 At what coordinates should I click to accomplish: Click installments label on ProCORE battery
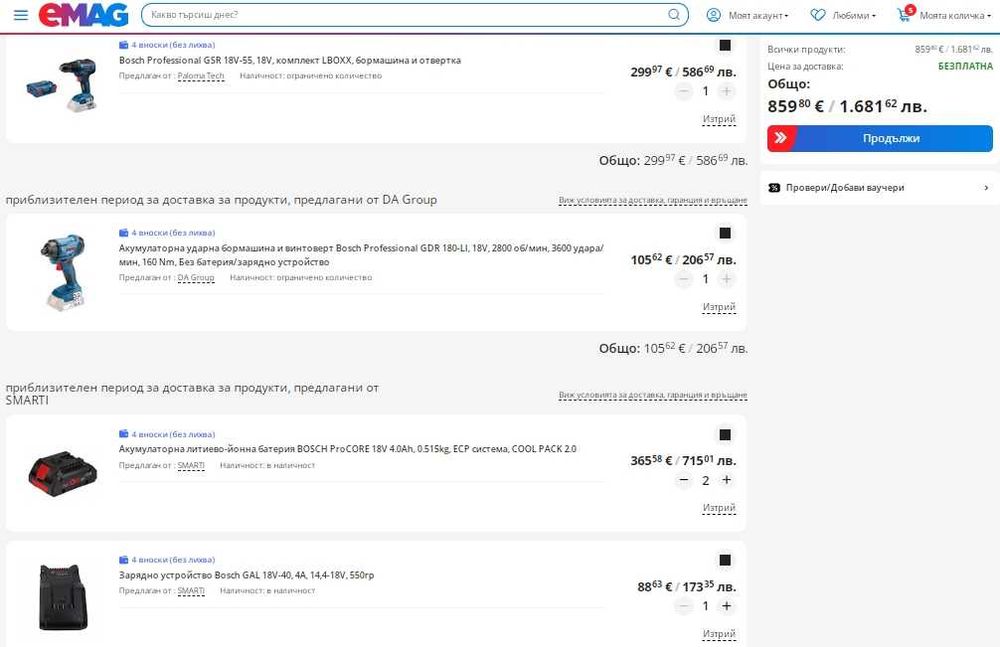[x=167, y=434]
